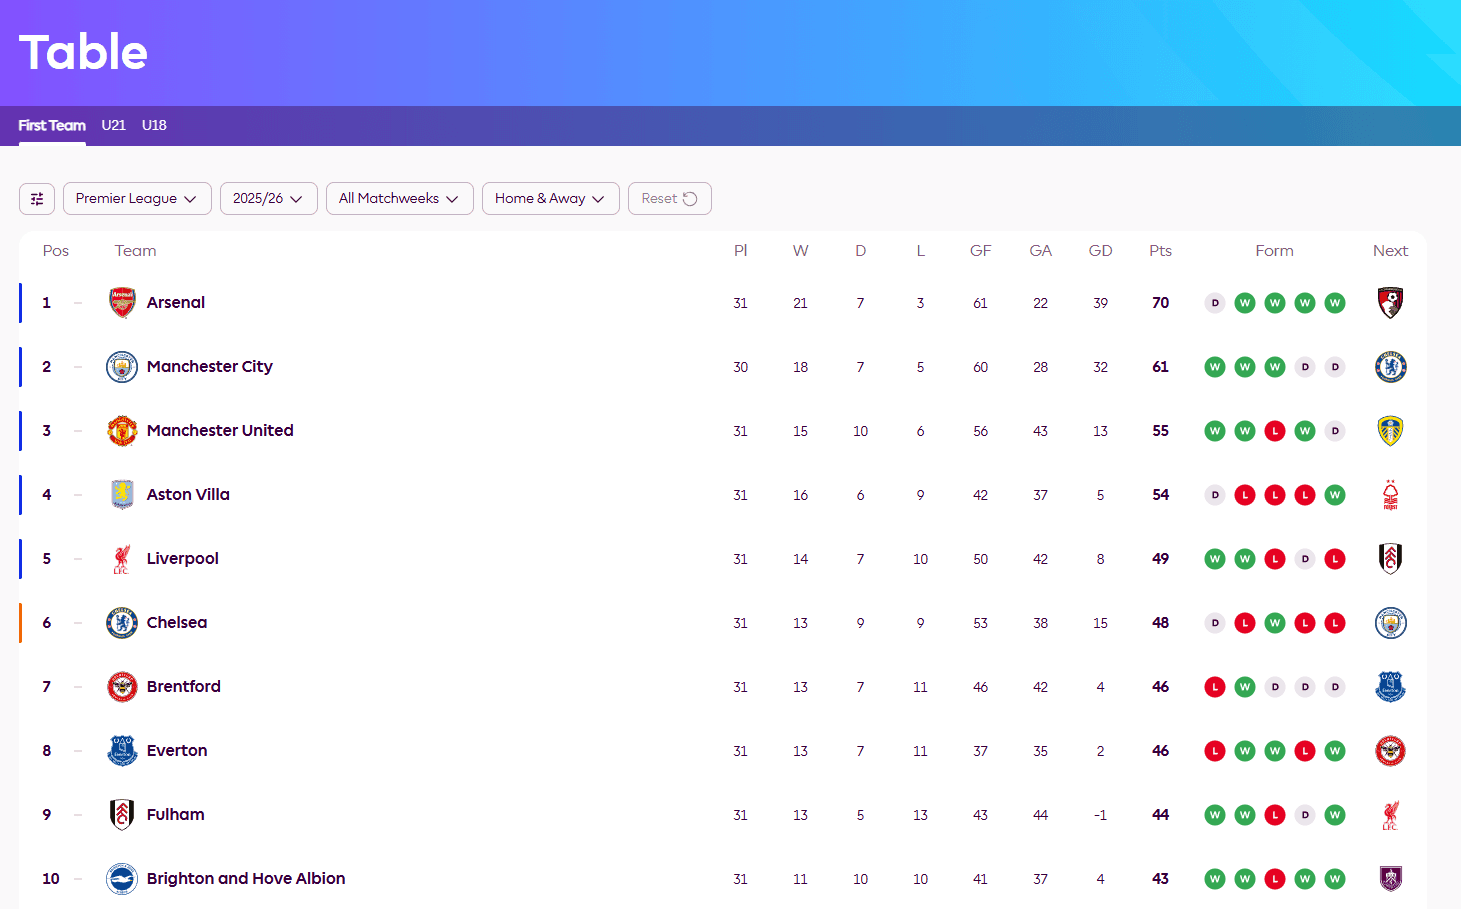The height and width of the screenshot is (909, 1461).
Task: Click the Manchester City club crest in team column
Action: [122, 366]
